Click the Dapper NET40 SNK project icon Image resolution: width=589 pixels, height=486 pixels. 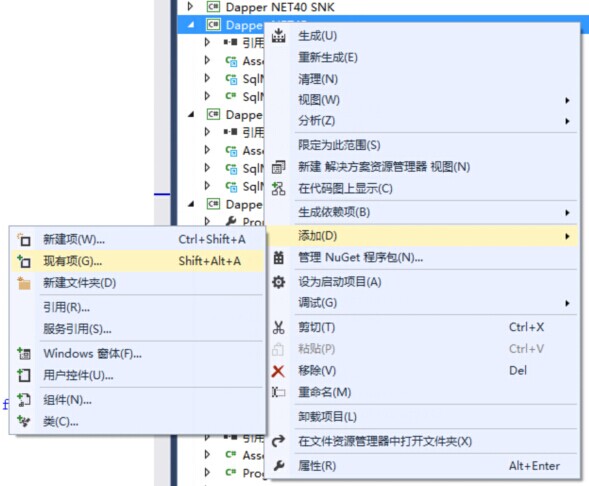(213, 7)
